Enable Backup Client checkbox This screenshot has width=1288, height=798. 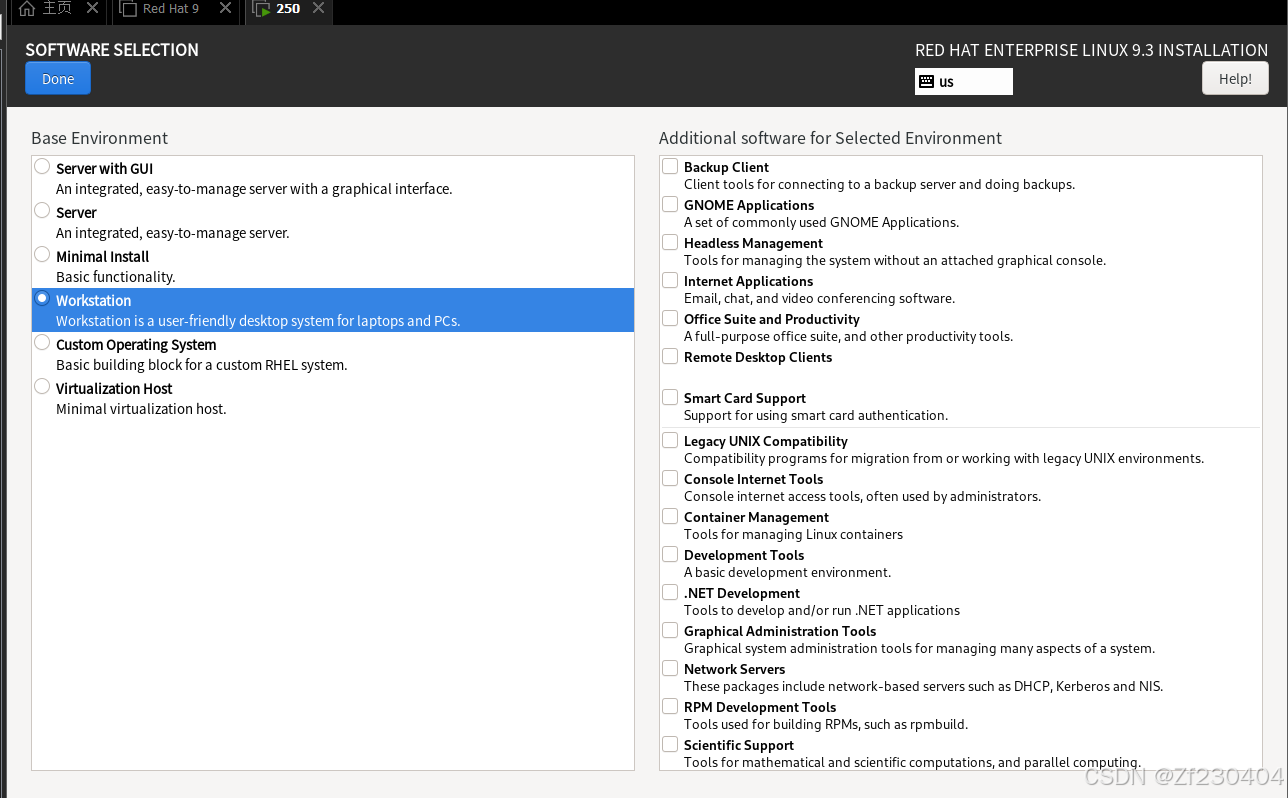pos(670,166)
